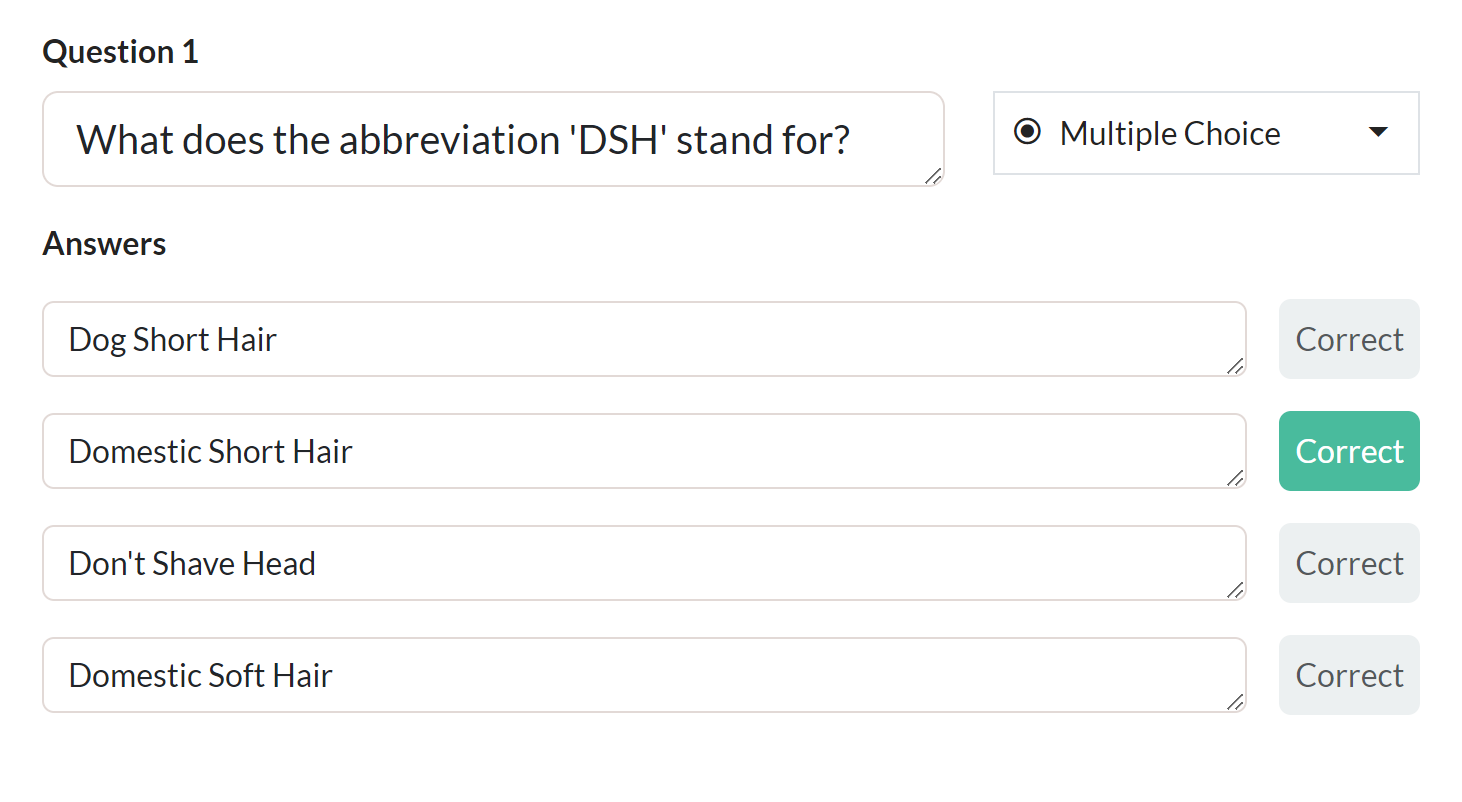Click inside the question text field

(x=493, y=139)
